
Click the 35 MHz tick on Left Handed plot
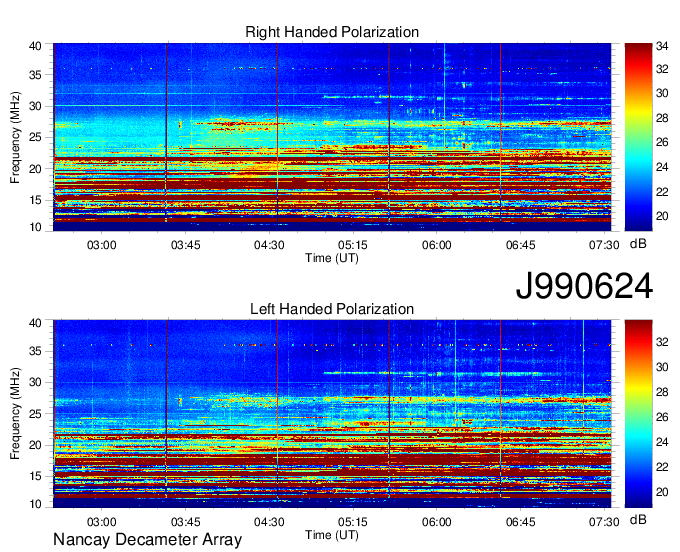point(35,351)
